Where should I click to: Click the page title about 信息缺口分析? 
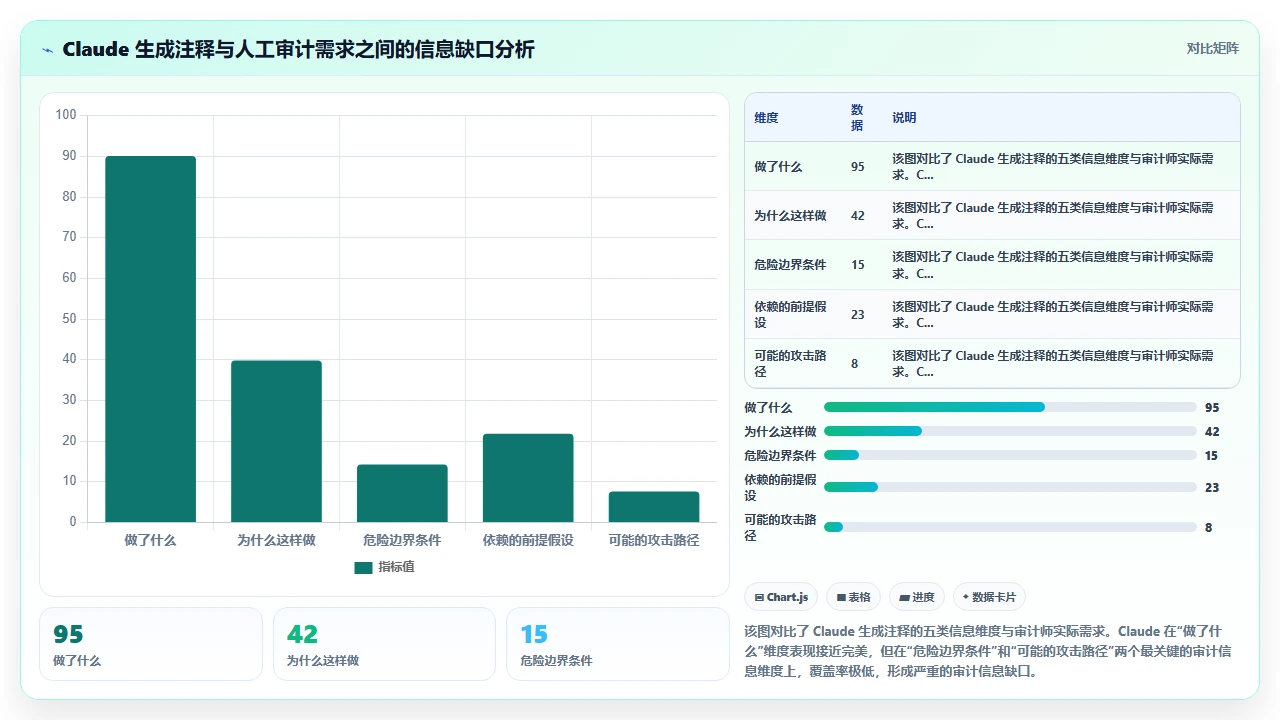[x=298, y=49]
